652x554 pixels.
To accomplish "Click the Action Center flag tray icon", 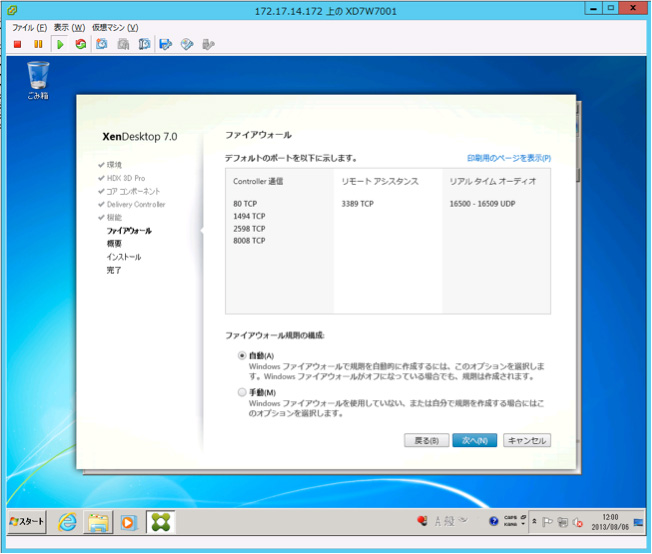I will 547,522.
